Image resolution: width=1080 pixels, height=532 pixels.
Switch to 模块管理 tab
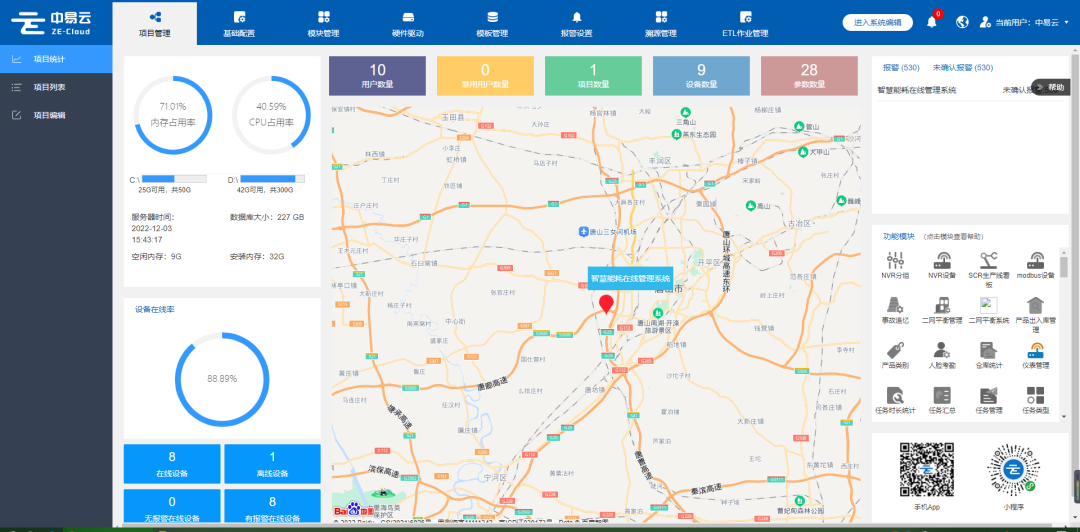click(x=324, y=23)
